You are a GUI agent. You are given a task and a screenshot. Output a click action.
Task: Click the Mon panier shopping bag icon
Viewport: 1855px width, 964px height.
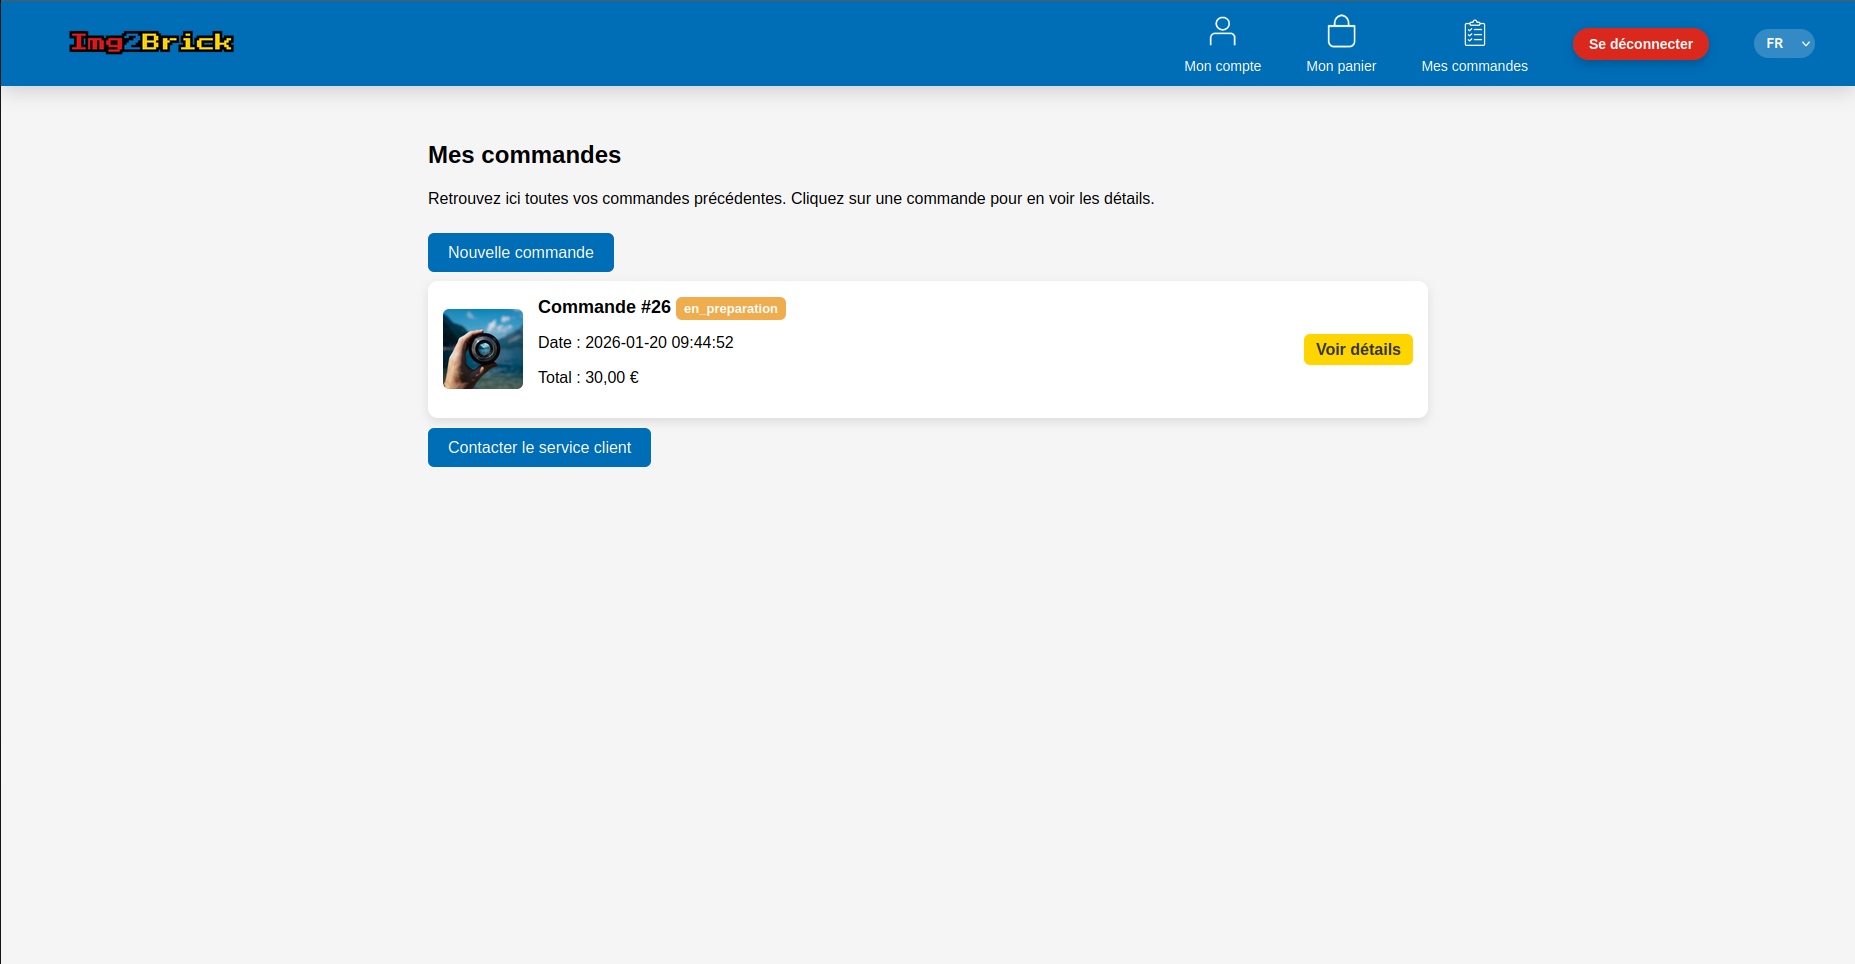pos(1341,31)
